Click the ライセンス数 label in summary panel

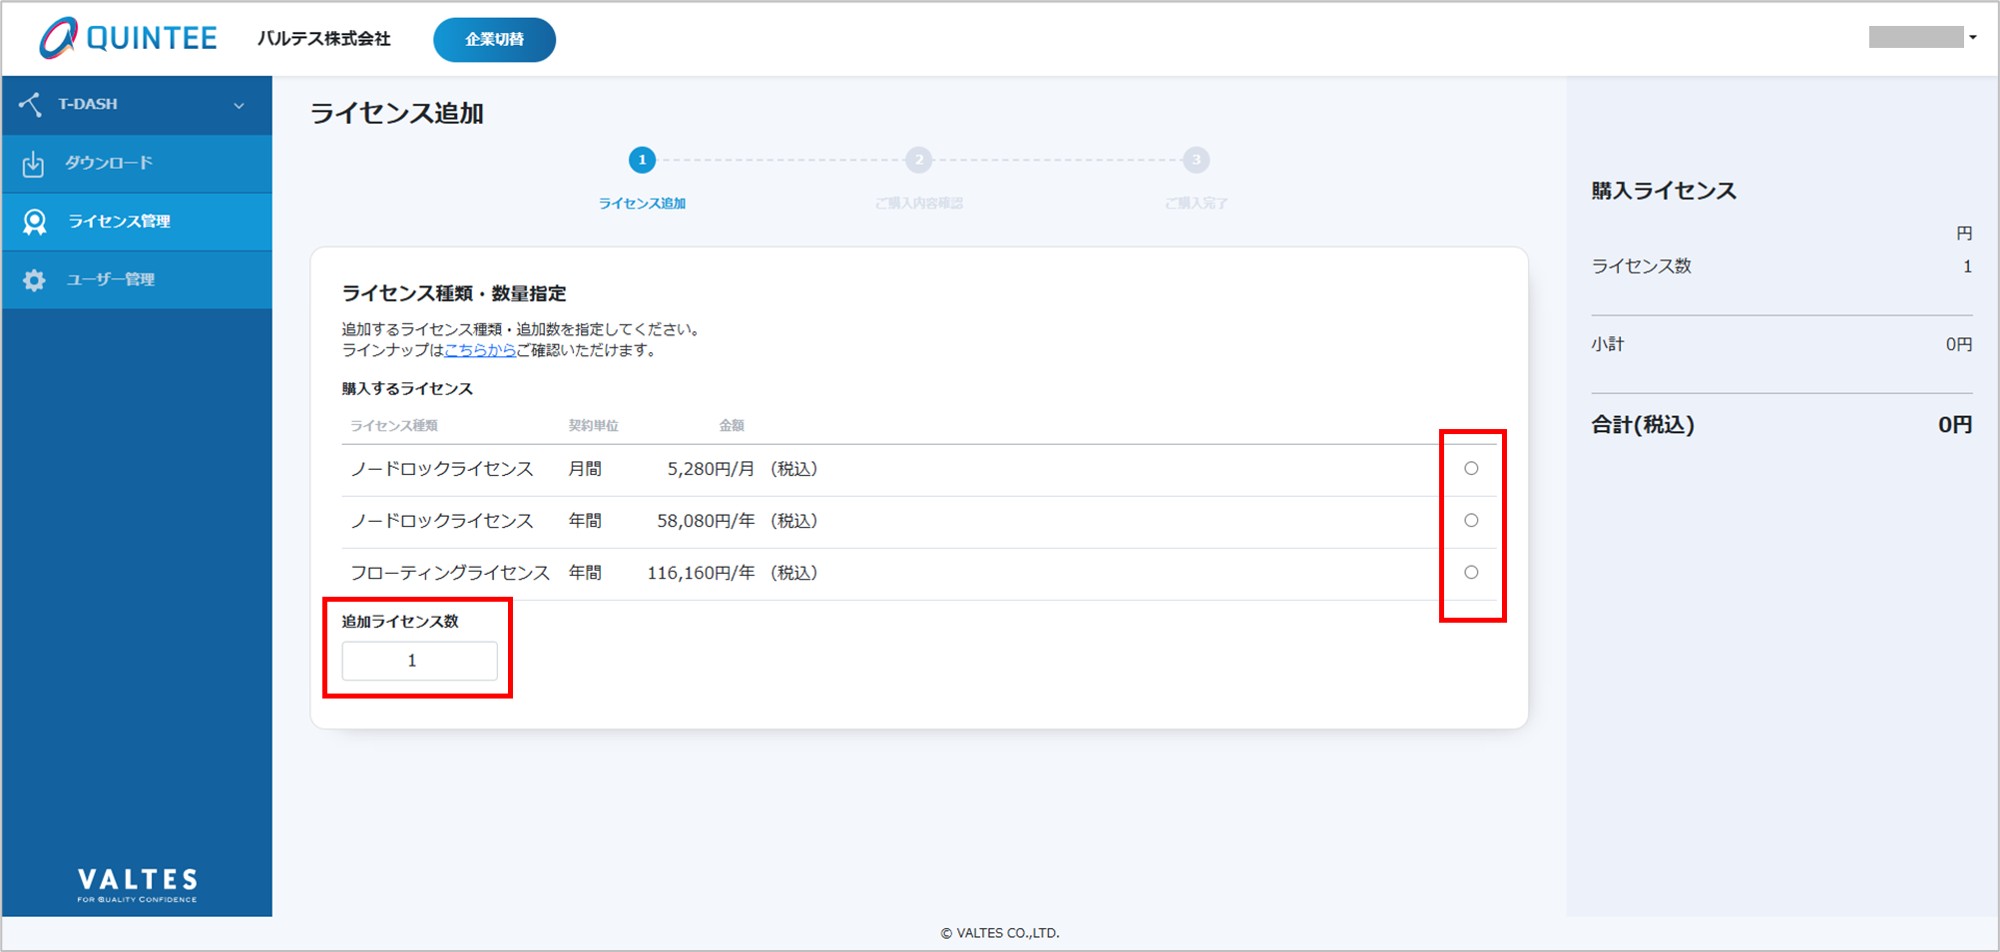pos(1642,266)
